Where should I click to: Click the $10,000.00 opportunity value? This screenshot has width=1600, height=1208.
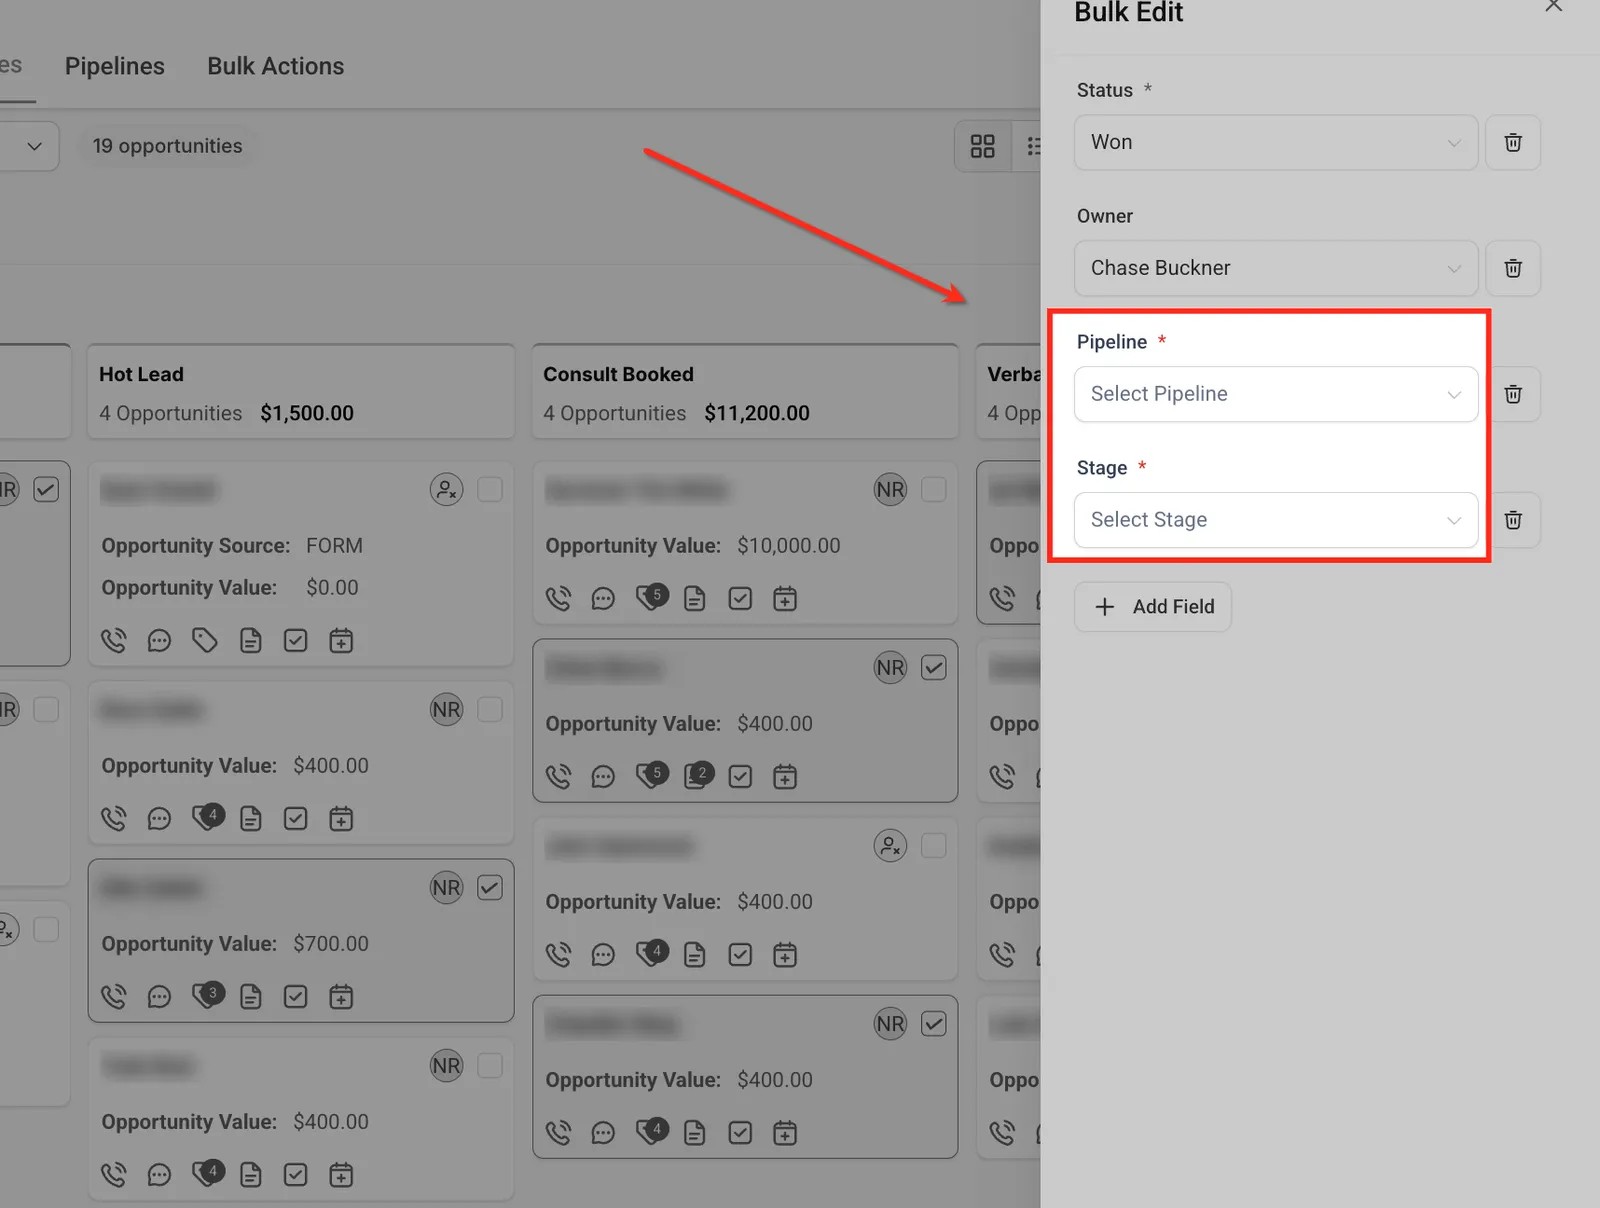[789, 546]
